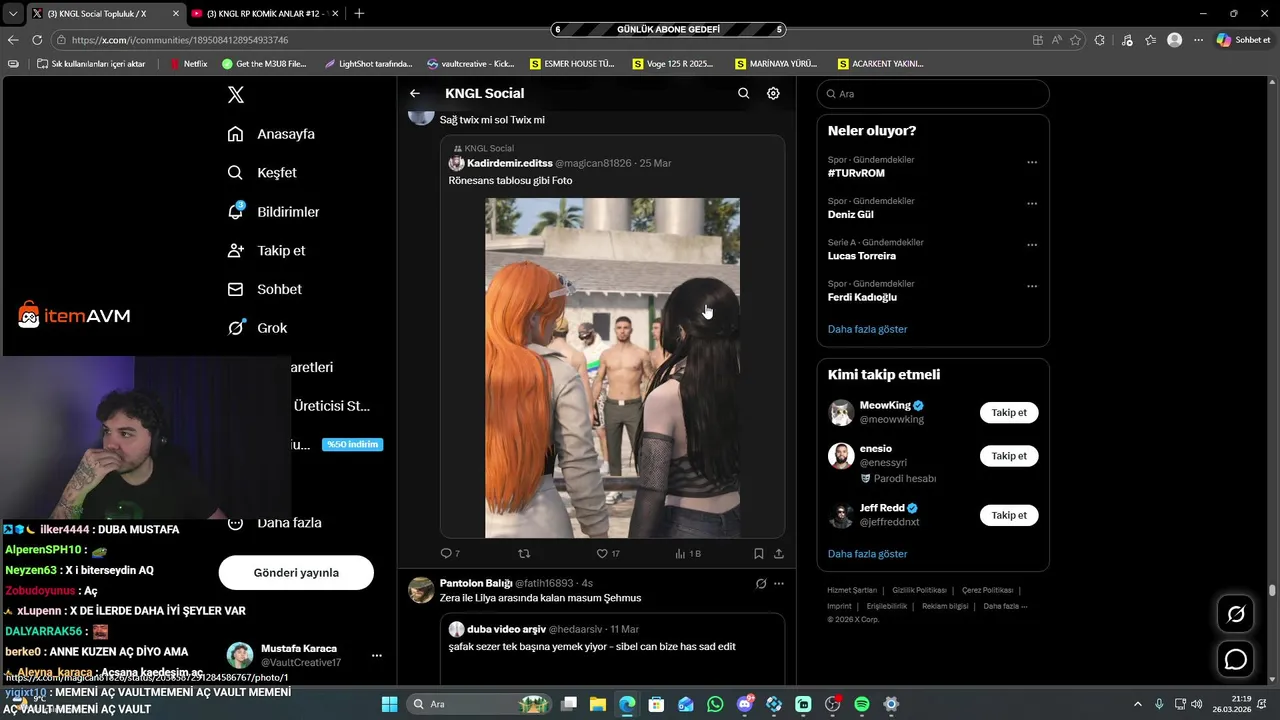The width and height of the screenshot is (1280, 720).
Task: Open Netflix bookmark
Action: pos(189,63)
